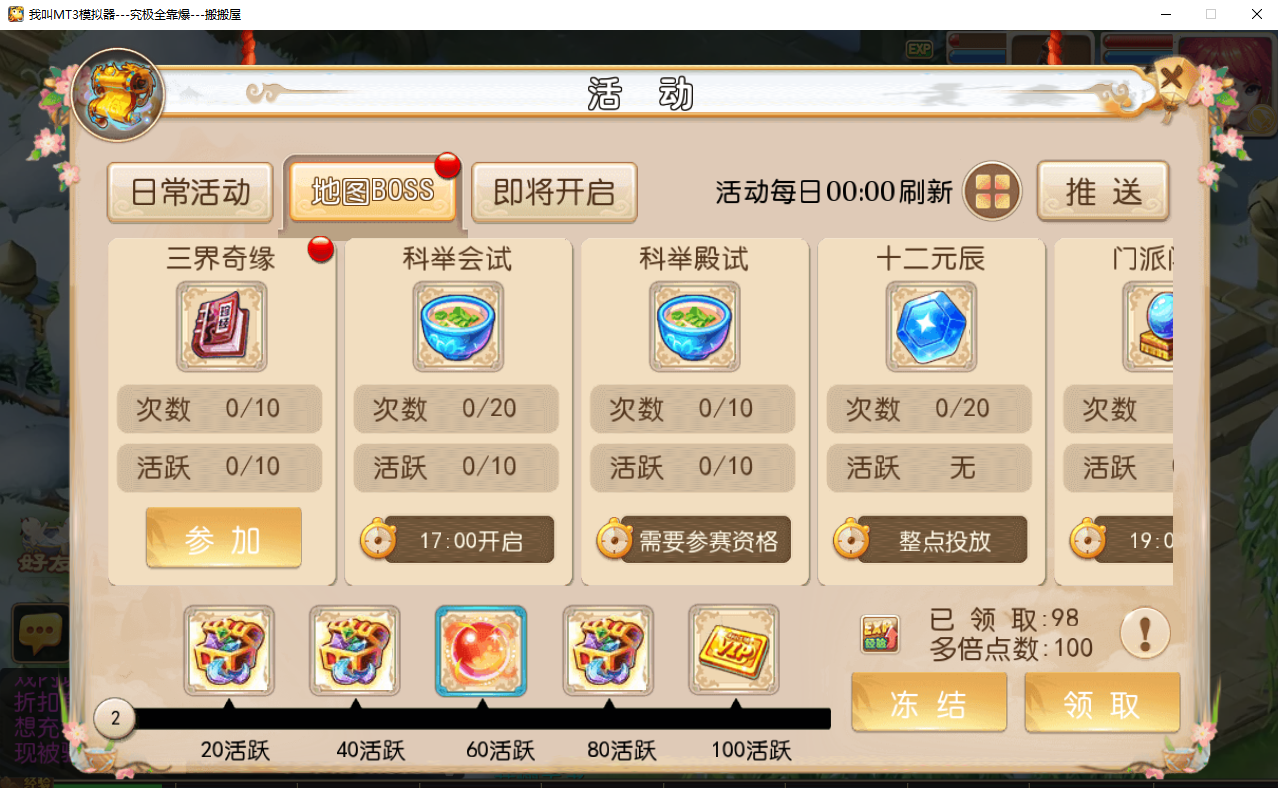Click the 领取 button
The width and height of the screenshot is (1278, 788).
[1102, 703]
